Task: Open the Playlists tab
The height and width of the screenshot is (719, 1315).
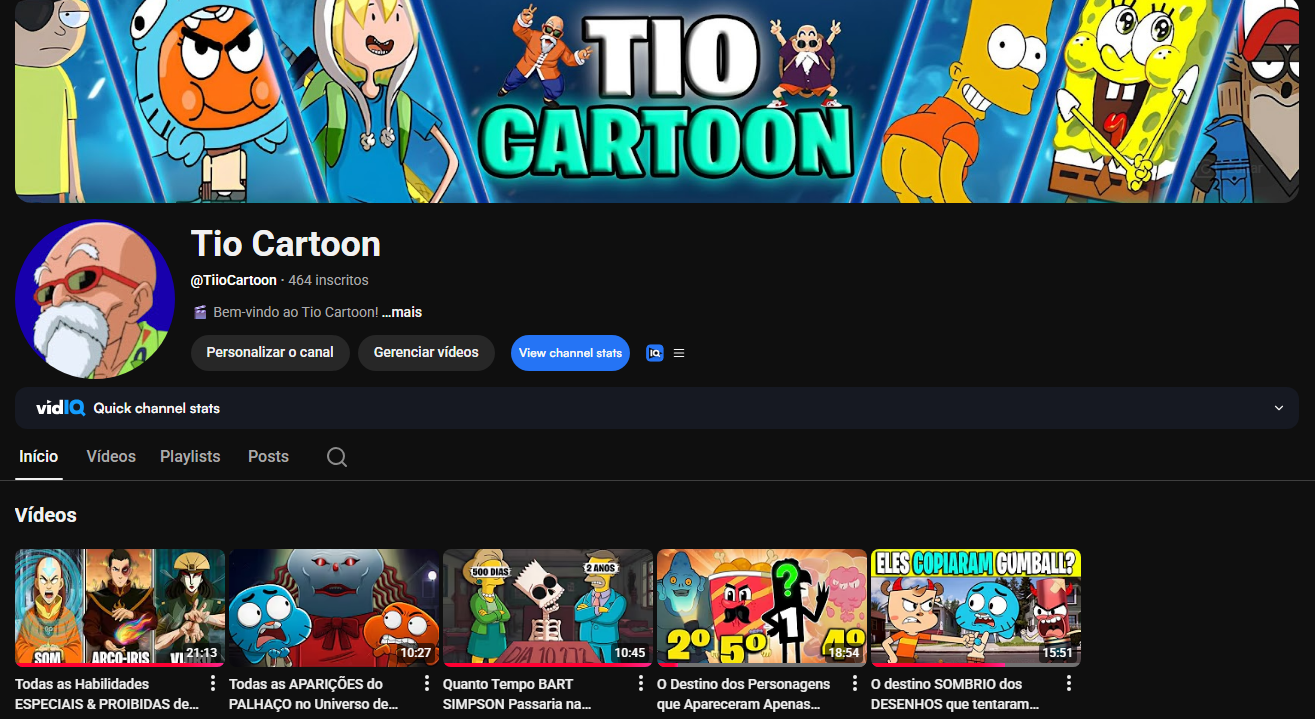Action: pyautogui.click(x=190, y=456)
